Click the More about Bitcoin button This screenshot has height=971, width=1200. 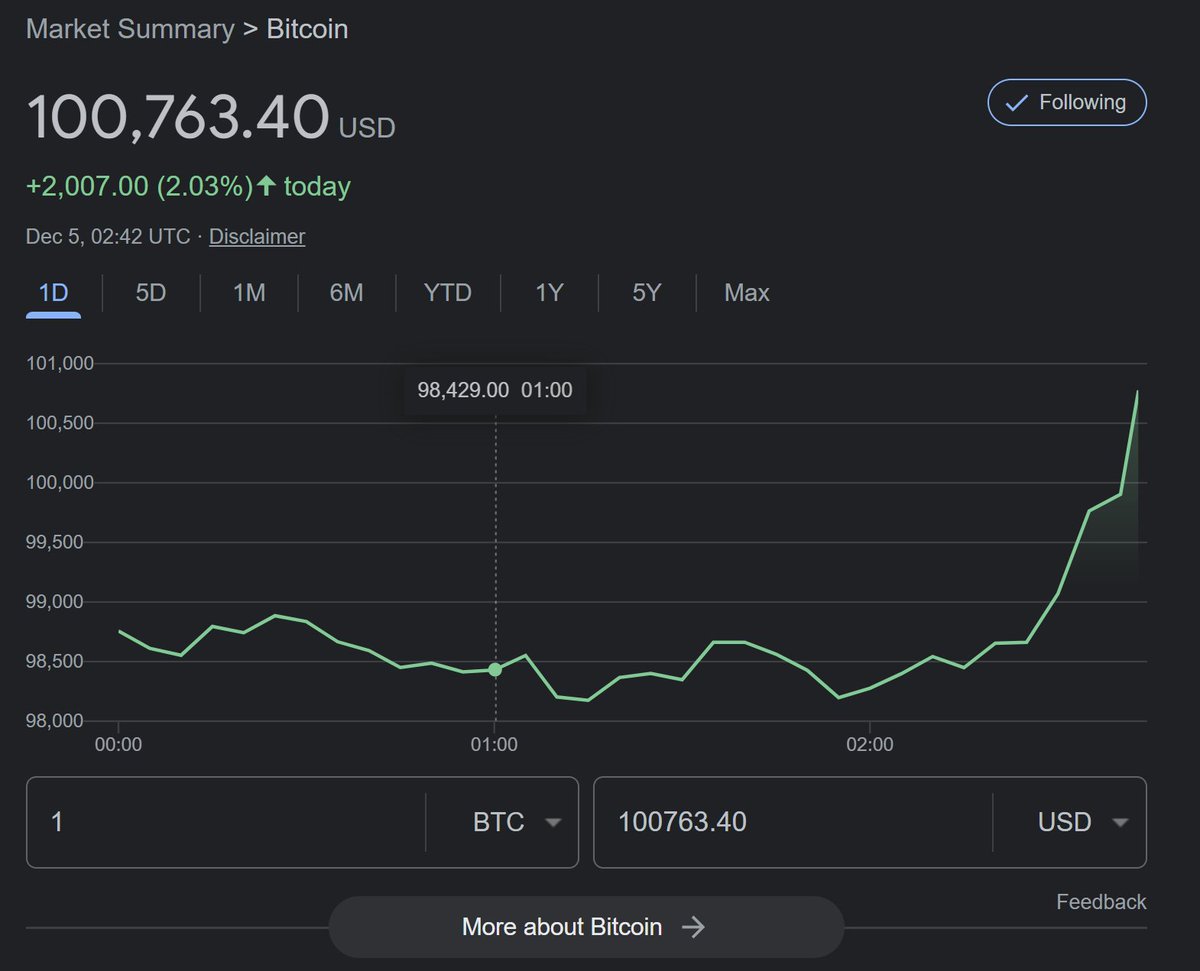[585, 927]
